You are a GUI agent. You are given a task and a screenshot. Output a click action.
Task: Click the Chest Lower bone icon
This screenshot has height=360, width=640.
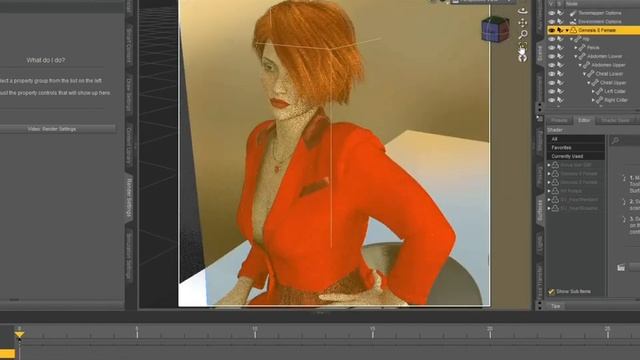591,74
